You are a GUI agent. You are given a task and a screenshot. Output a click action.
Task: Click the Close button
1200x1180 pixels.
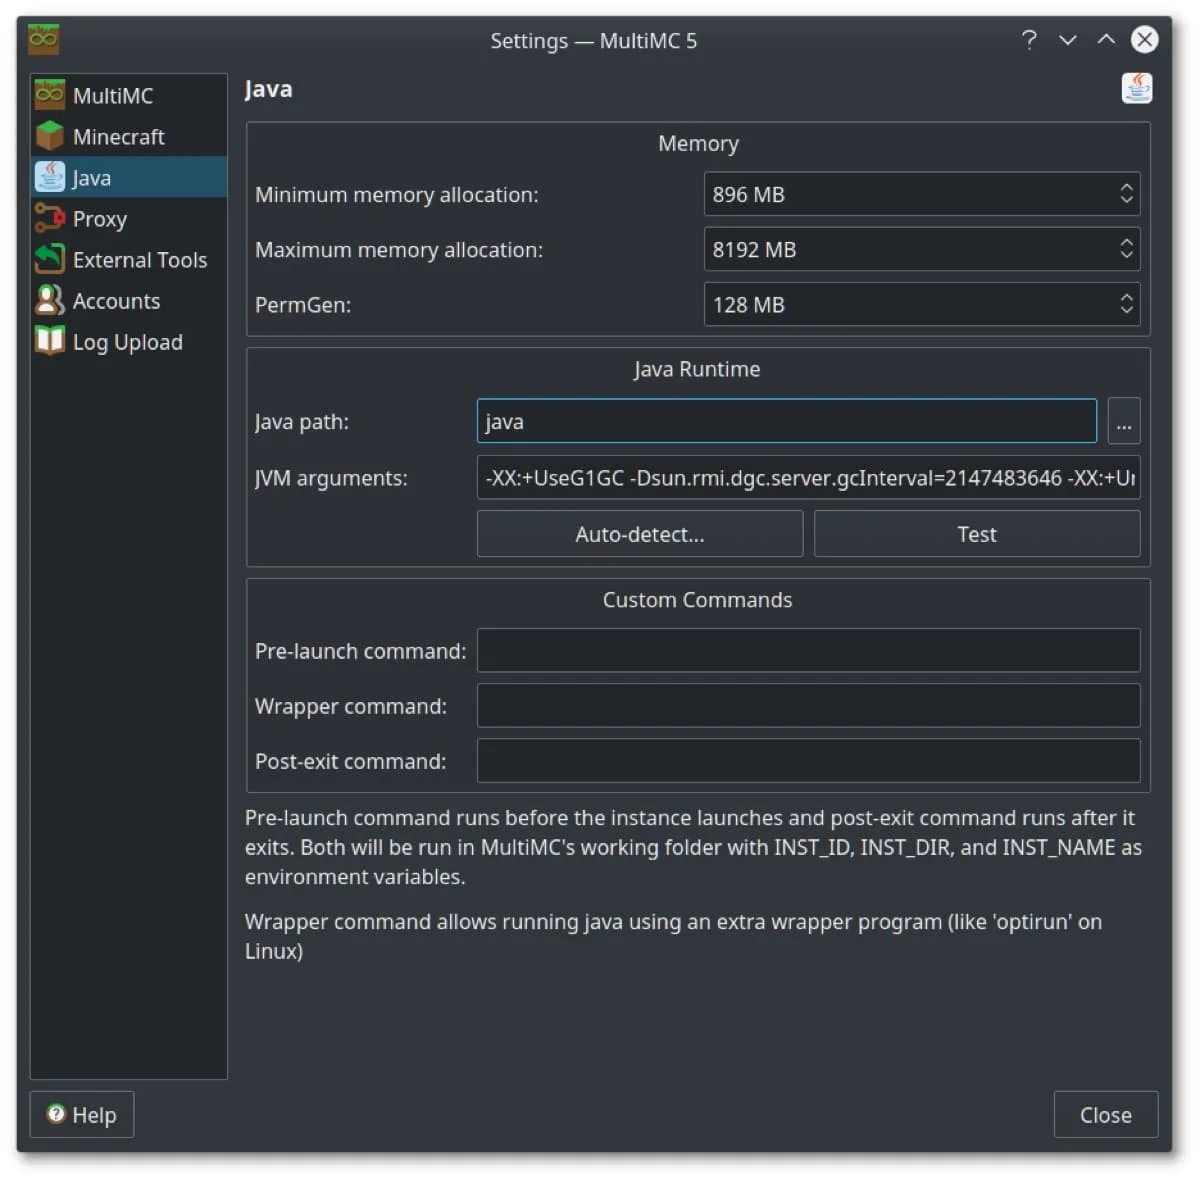1106,1114
